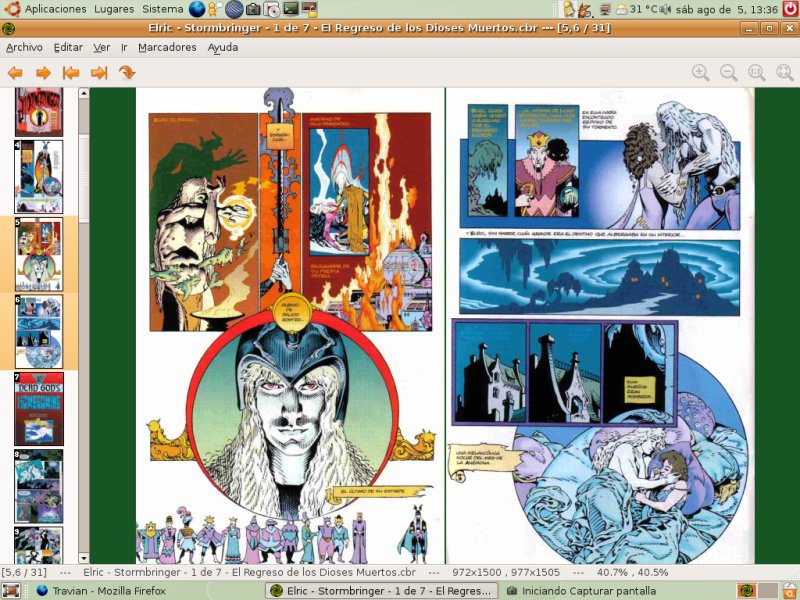Screen dimensions: 800x600
Task: Expand the Lugares panel menu
Action: [x=114, y=9]
